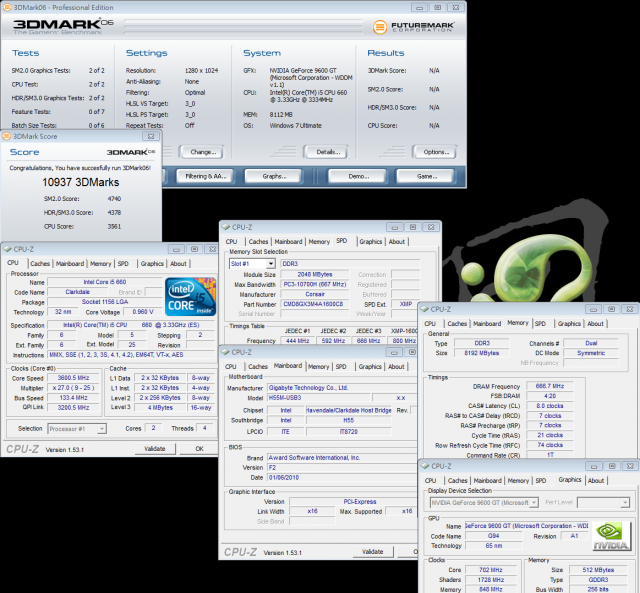This screenshot has height=593, width=640.
Task: Switch to the SPD tab in Memory window
Action: [x=540, y=324]
